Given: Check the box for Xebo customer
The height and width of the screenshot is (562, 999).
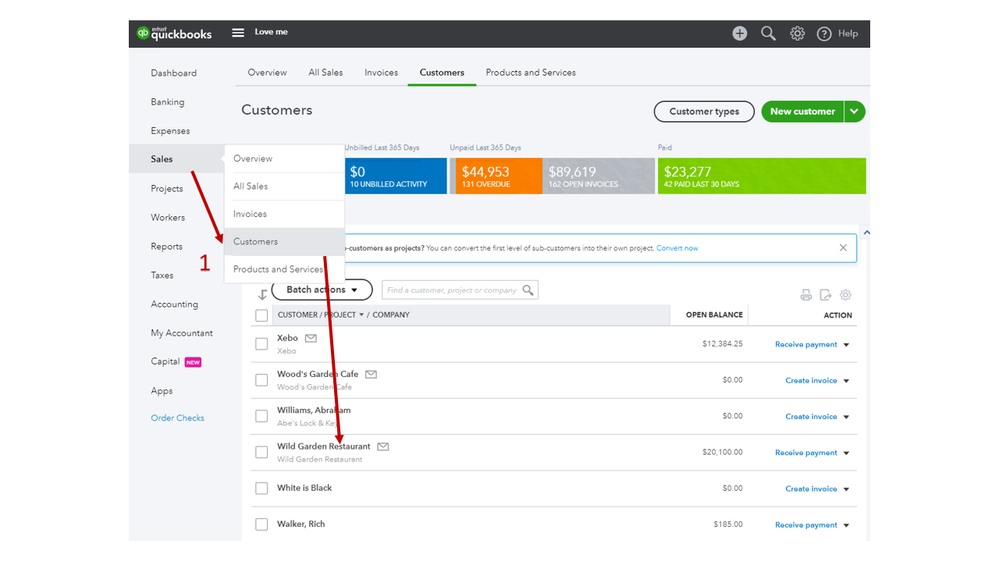Looking at the screenshot, I should (x=261, y=344).
